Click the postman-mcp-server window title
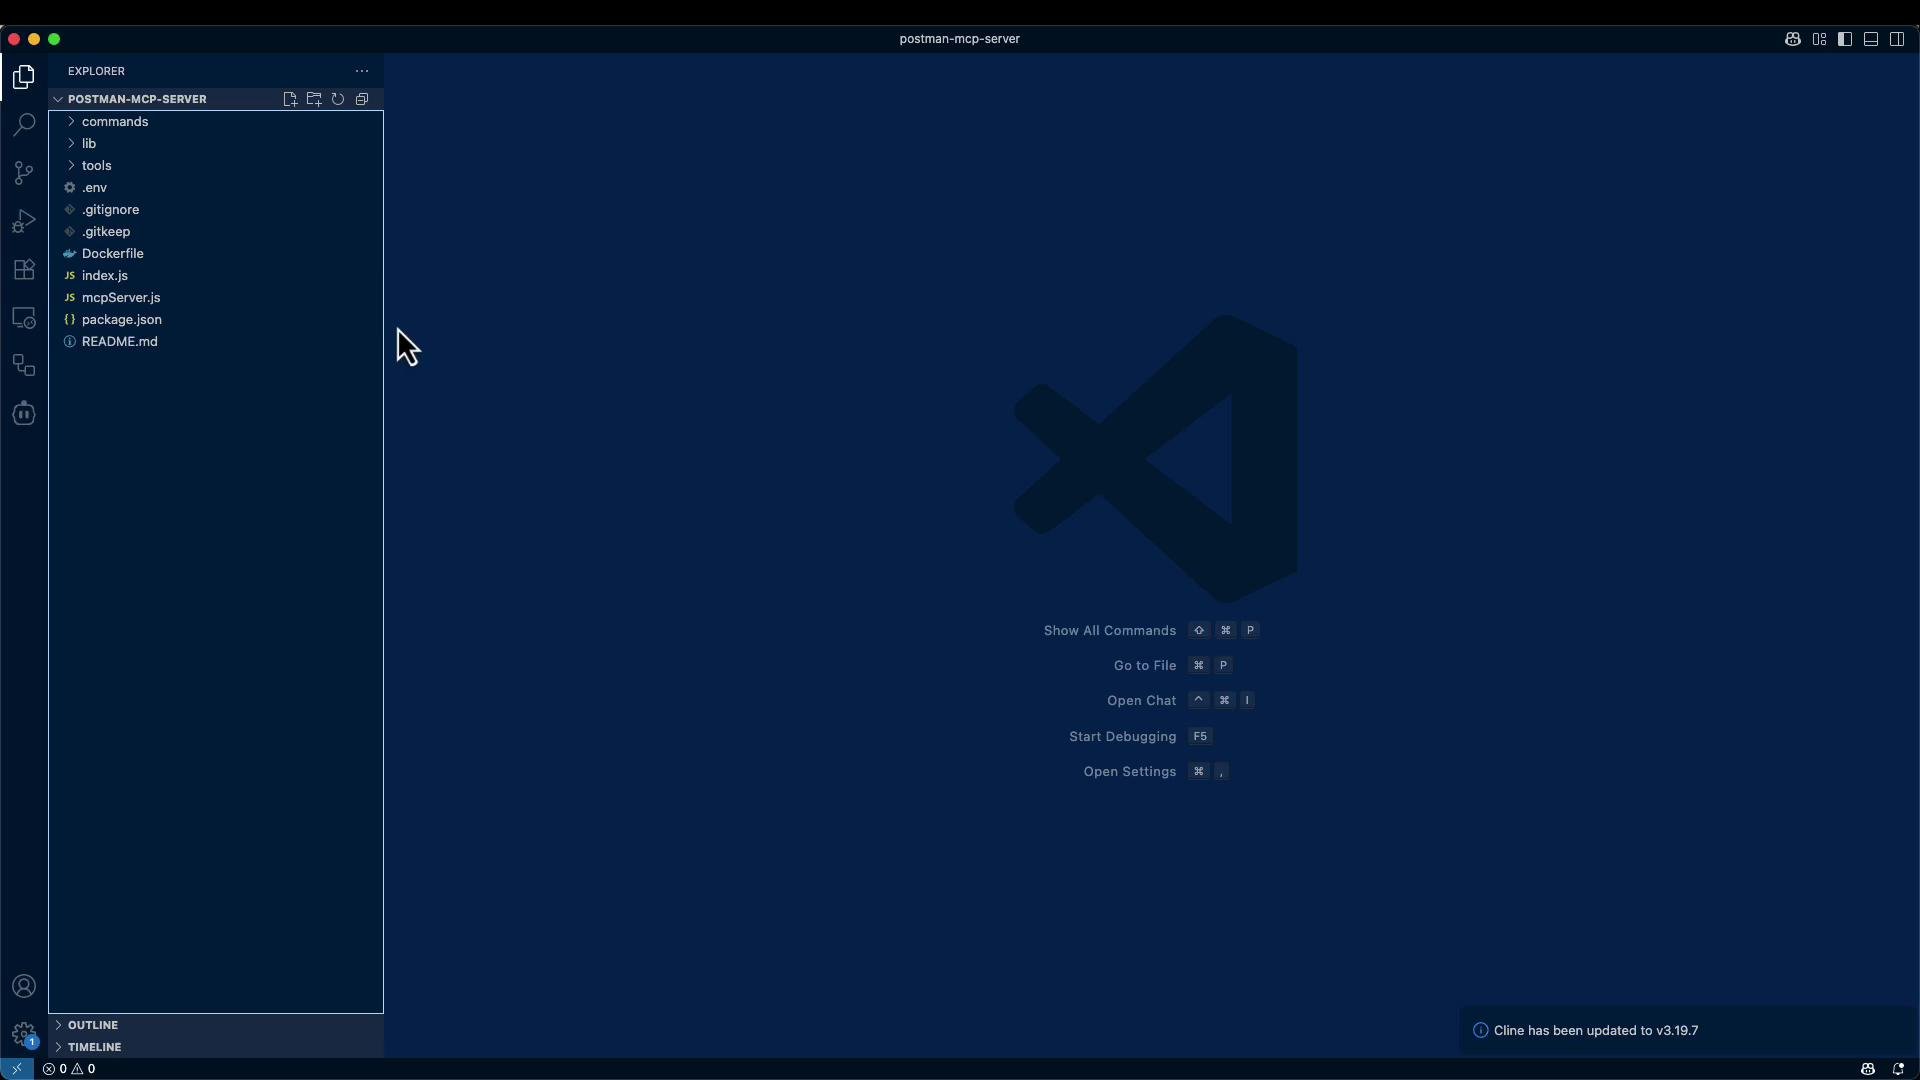 [960, 39]
